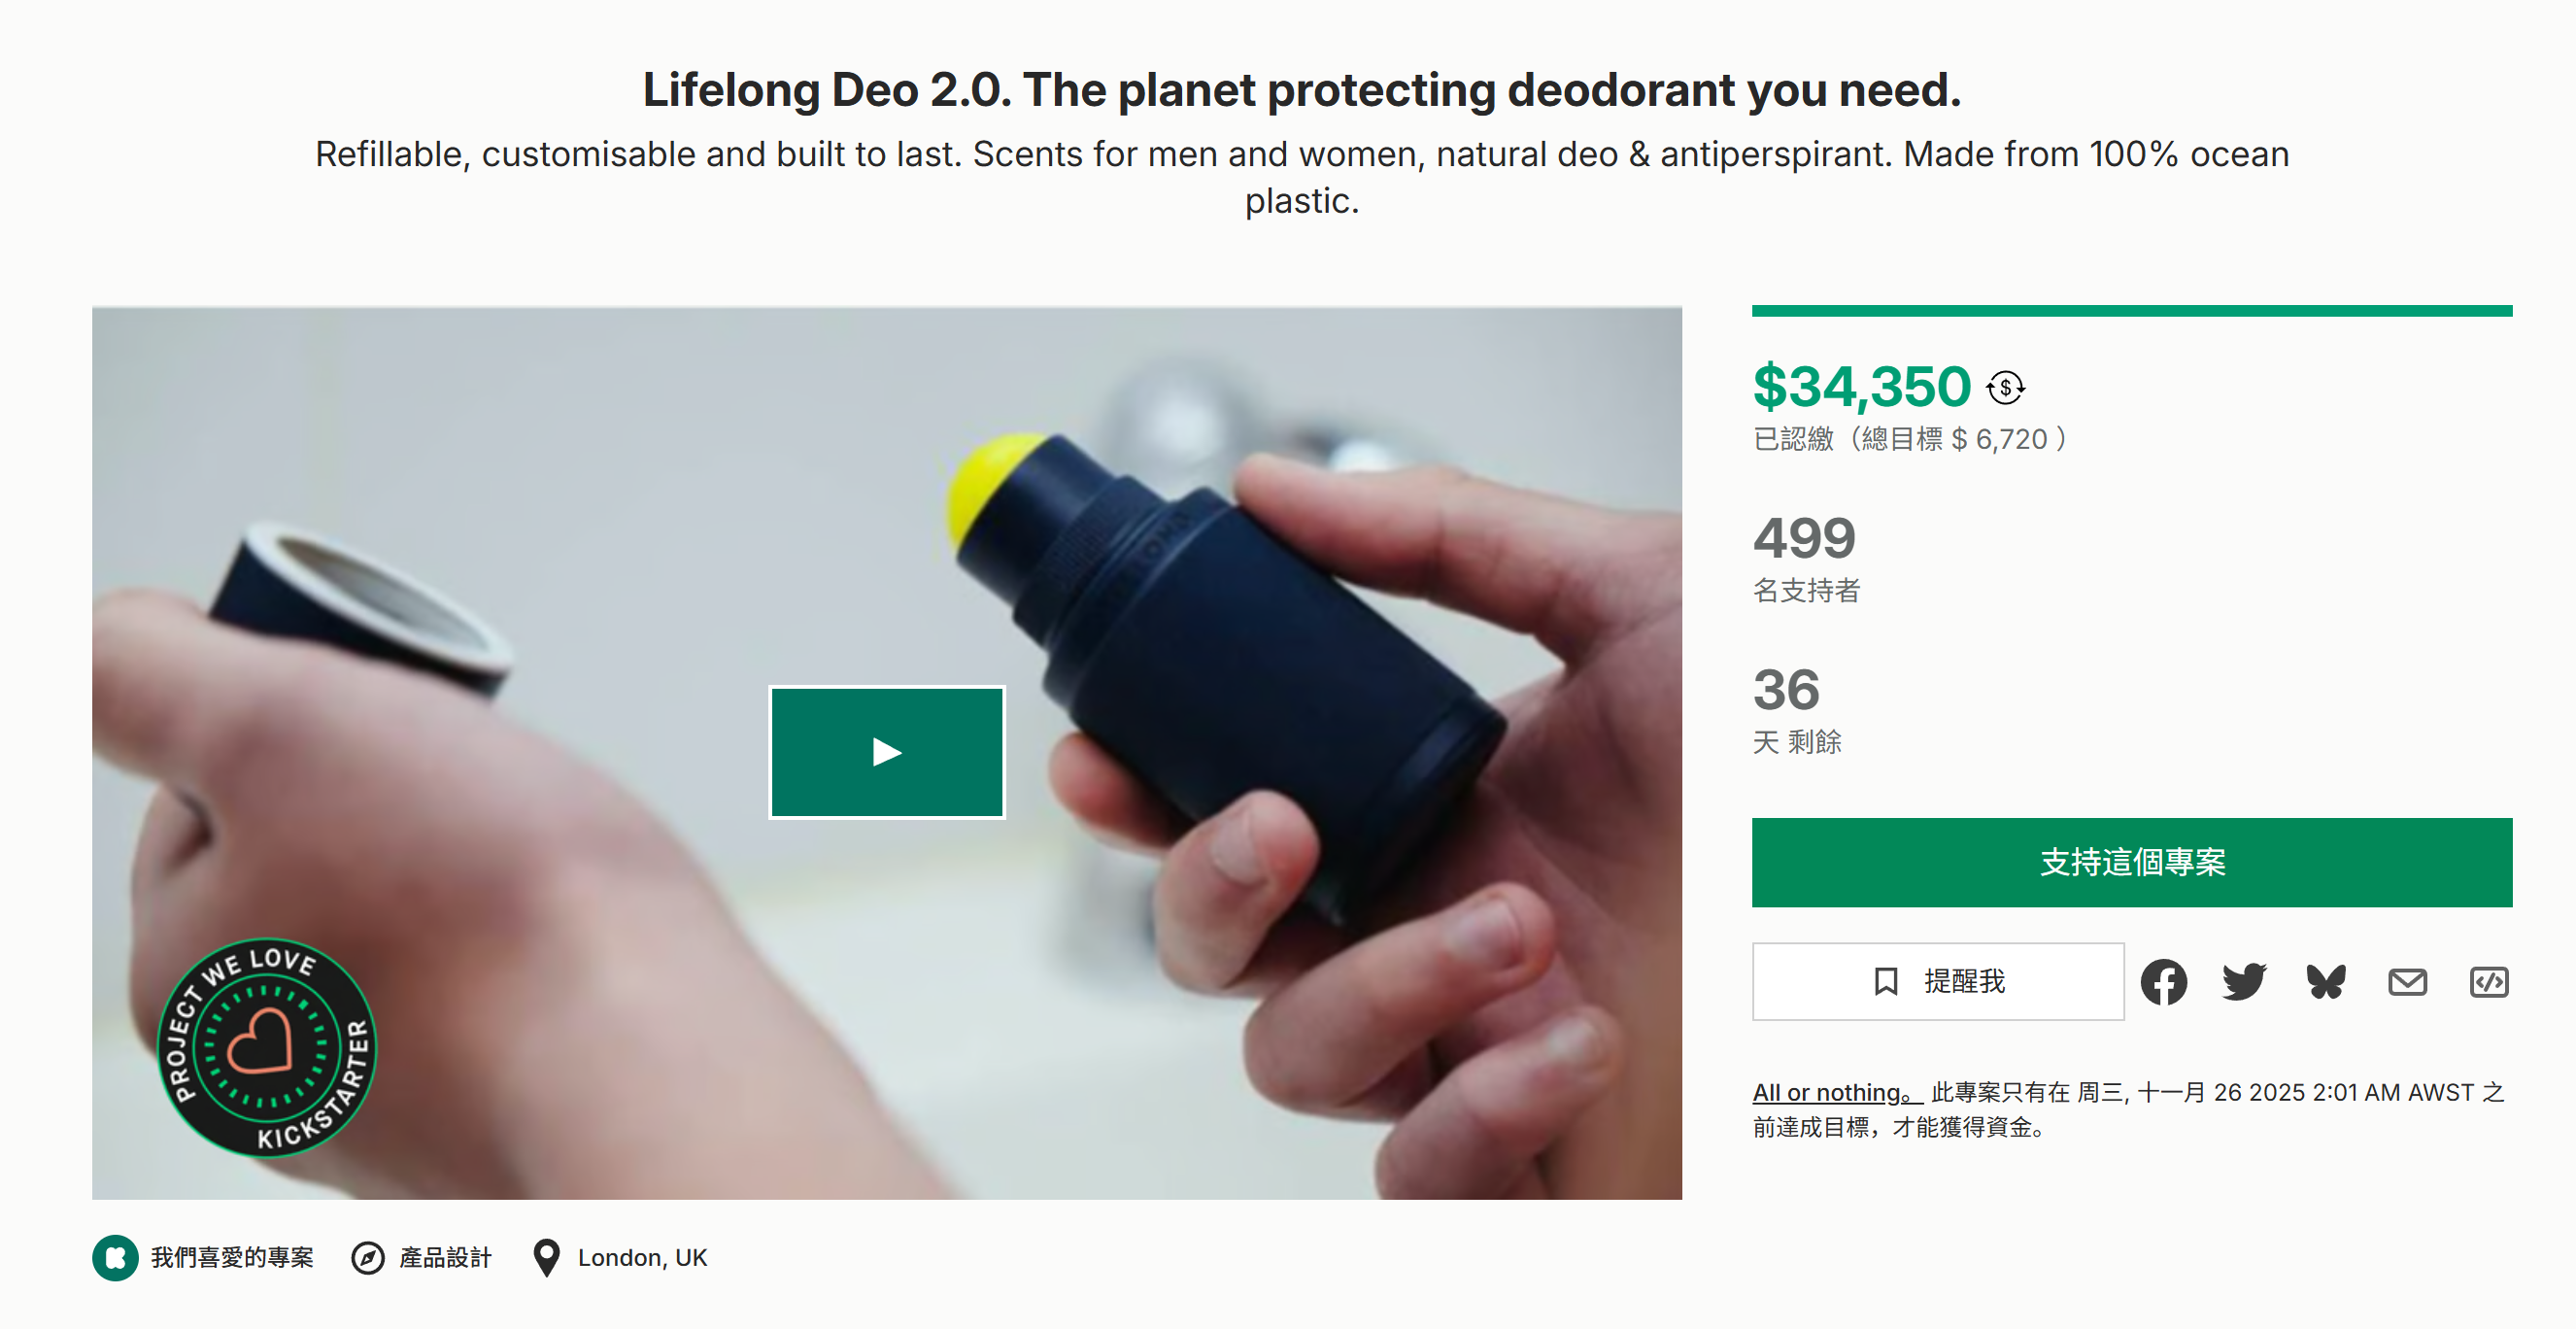Click the Facebook share icon
This screenshot has height=1329, width=2576.
(2163, 982)
